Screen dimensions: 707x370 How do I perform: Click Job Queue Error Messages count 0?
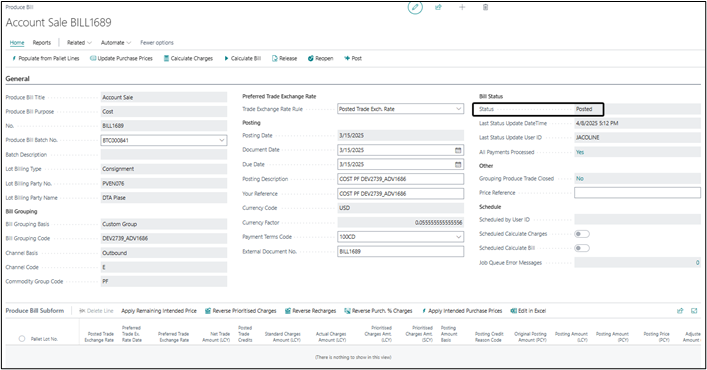point(697,263)
